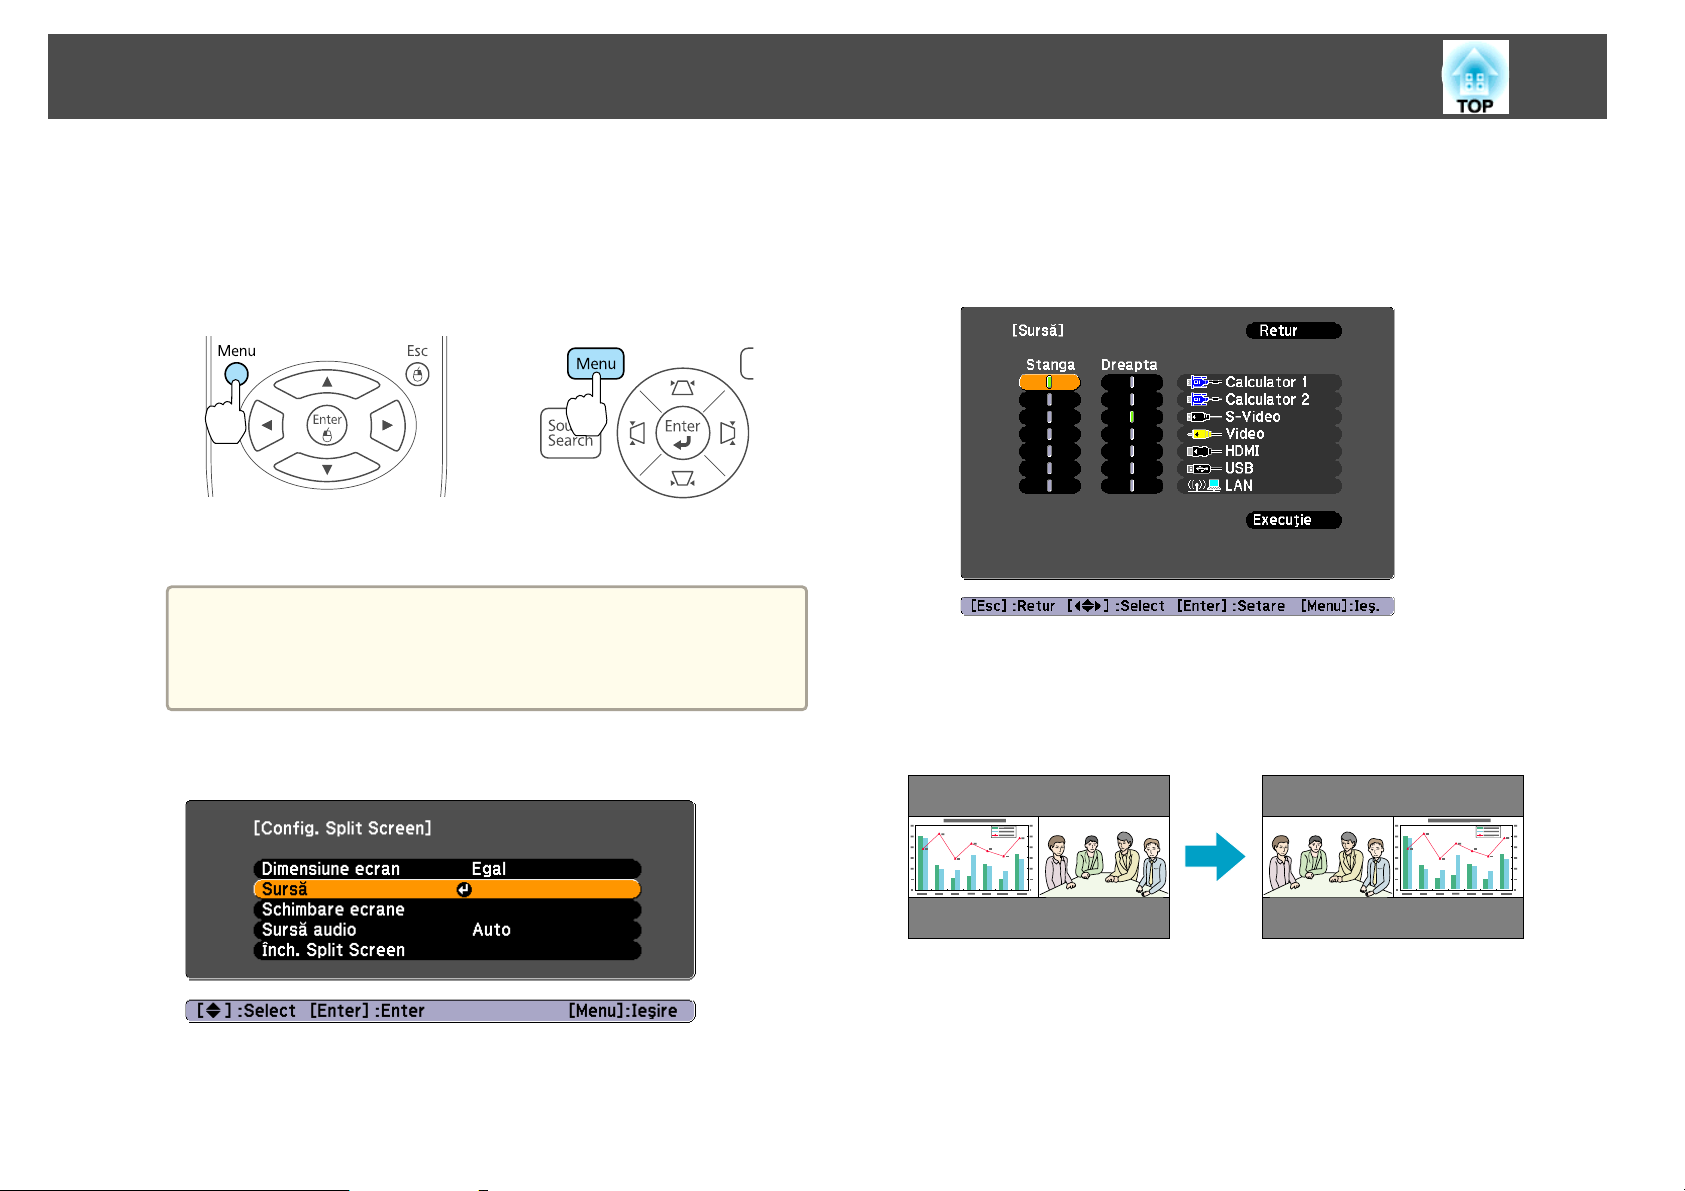
Task: Push the blue Menu button on control panel
Action: coord(596,363)
